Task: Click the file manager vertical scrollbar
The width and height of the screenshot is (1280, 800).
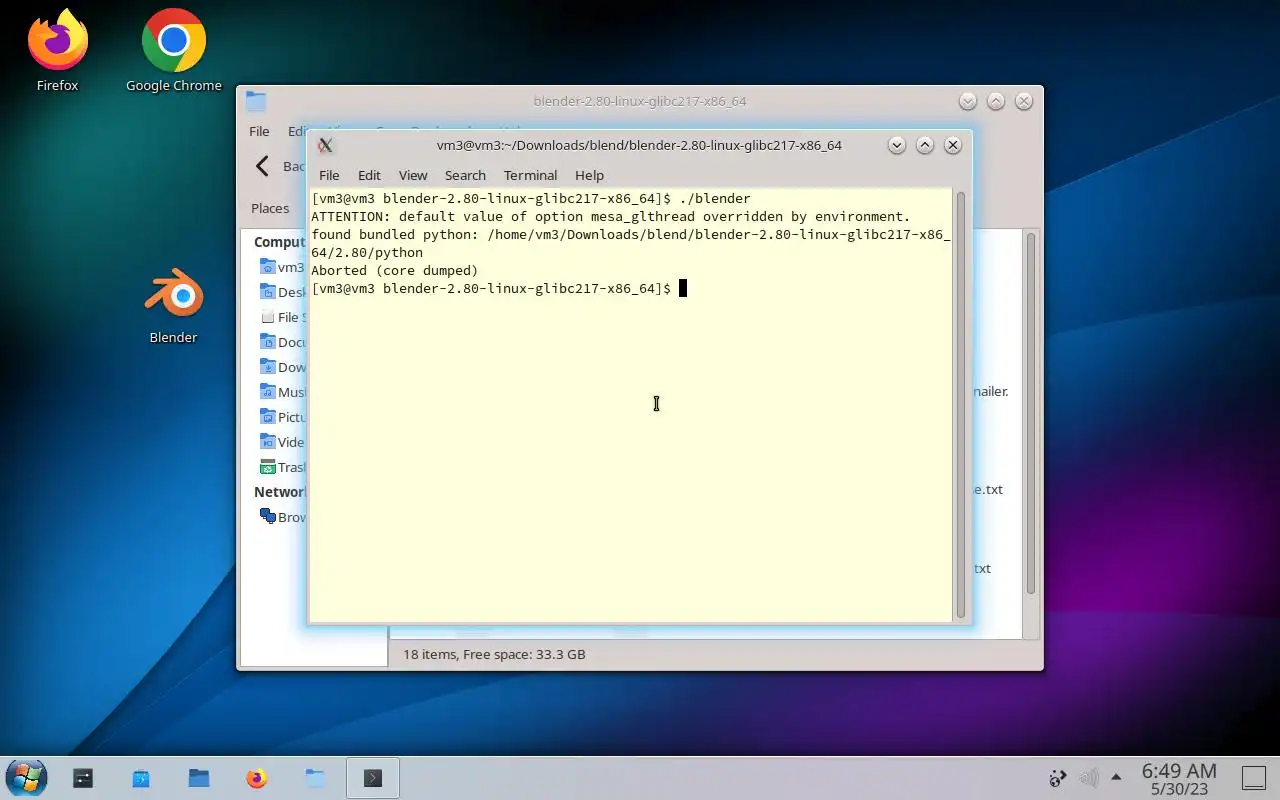Action: 1031,415
